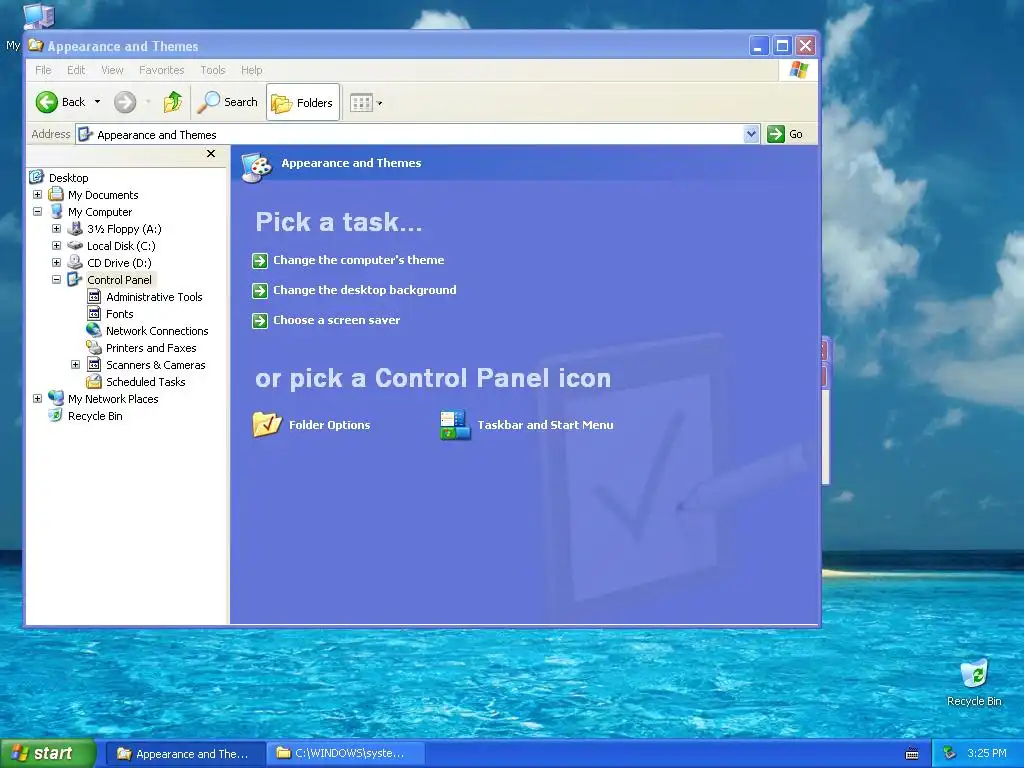The width and height of the screenshot is (1024, 768).
Task: Select Desktop in the folder tree
Action: [x=68, y=178]
